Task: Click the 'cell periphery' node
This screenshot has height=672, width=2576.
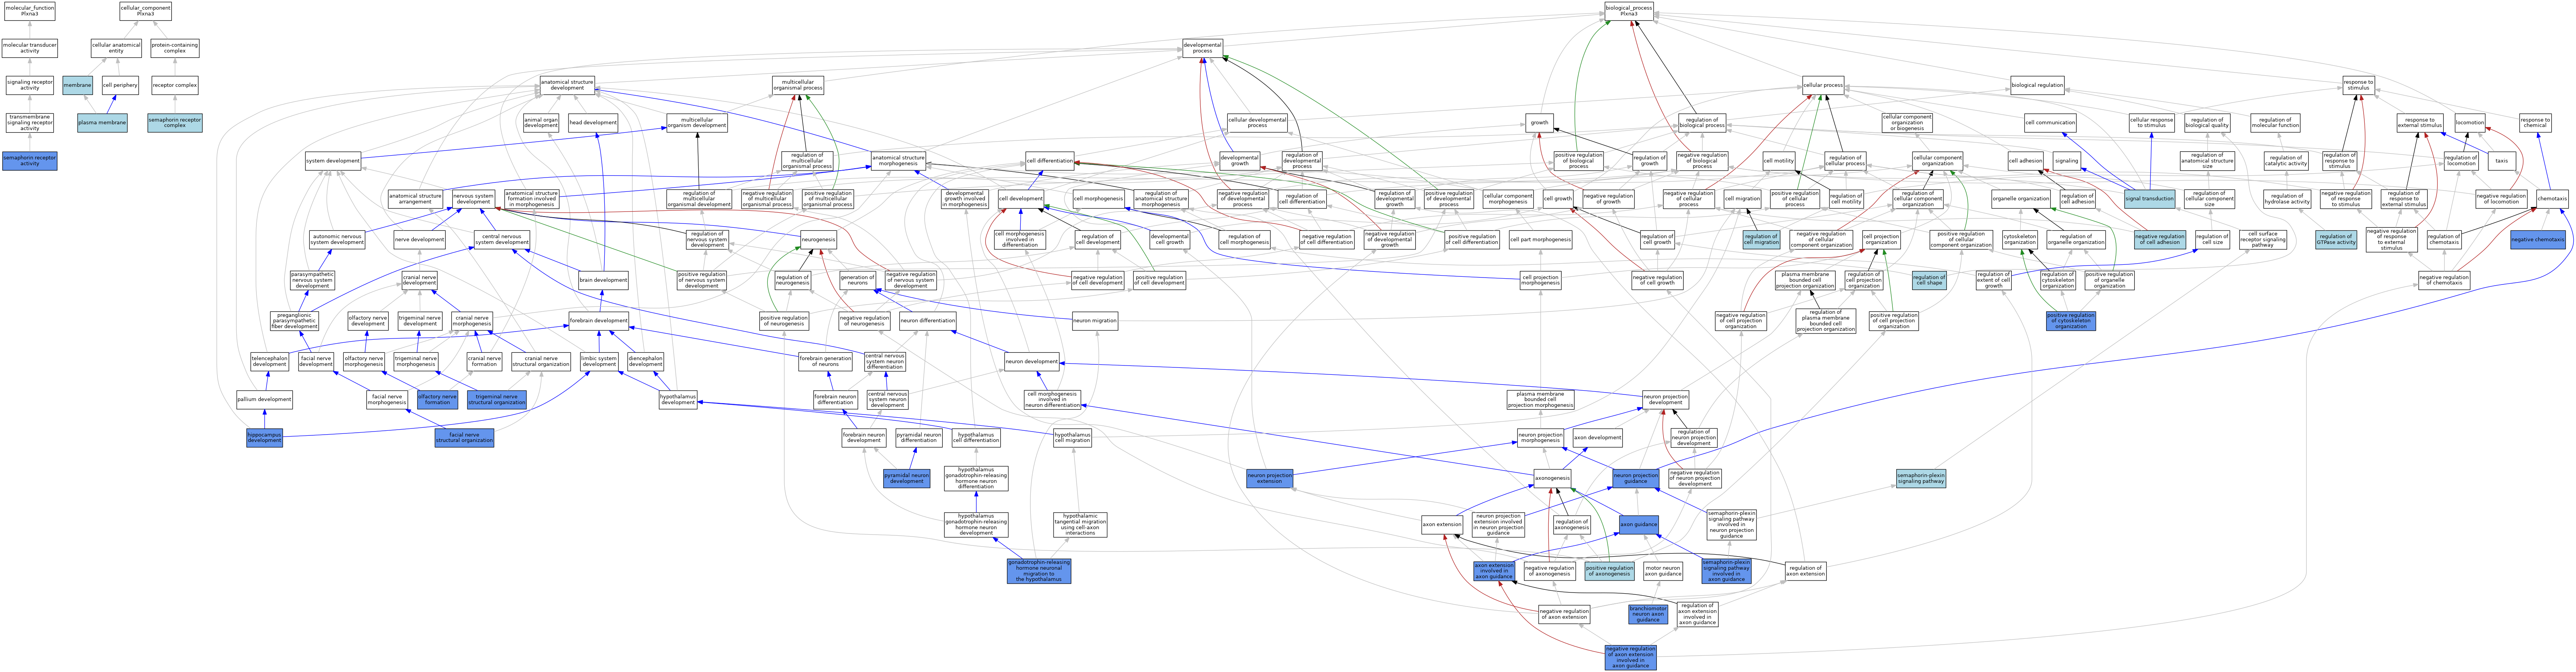Action: click(x=120, y=86)
